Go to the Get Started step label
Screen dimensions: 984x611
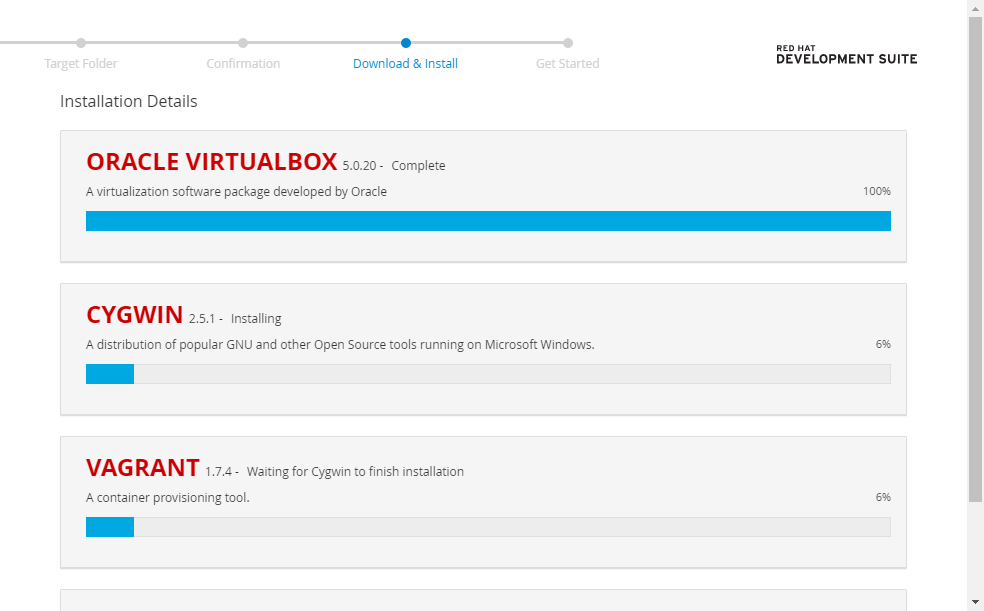click(x=567, y=64)
